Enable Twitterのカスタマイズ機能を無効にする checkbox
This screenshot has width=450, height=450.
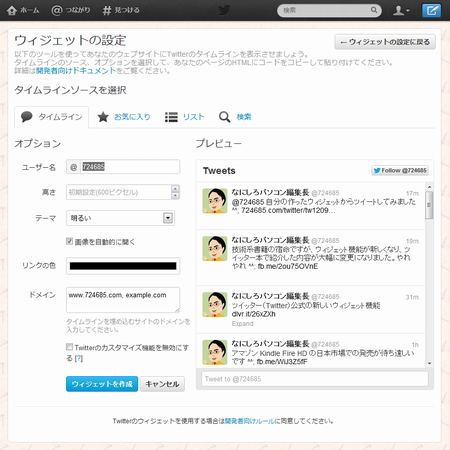[x=69, y=347]
